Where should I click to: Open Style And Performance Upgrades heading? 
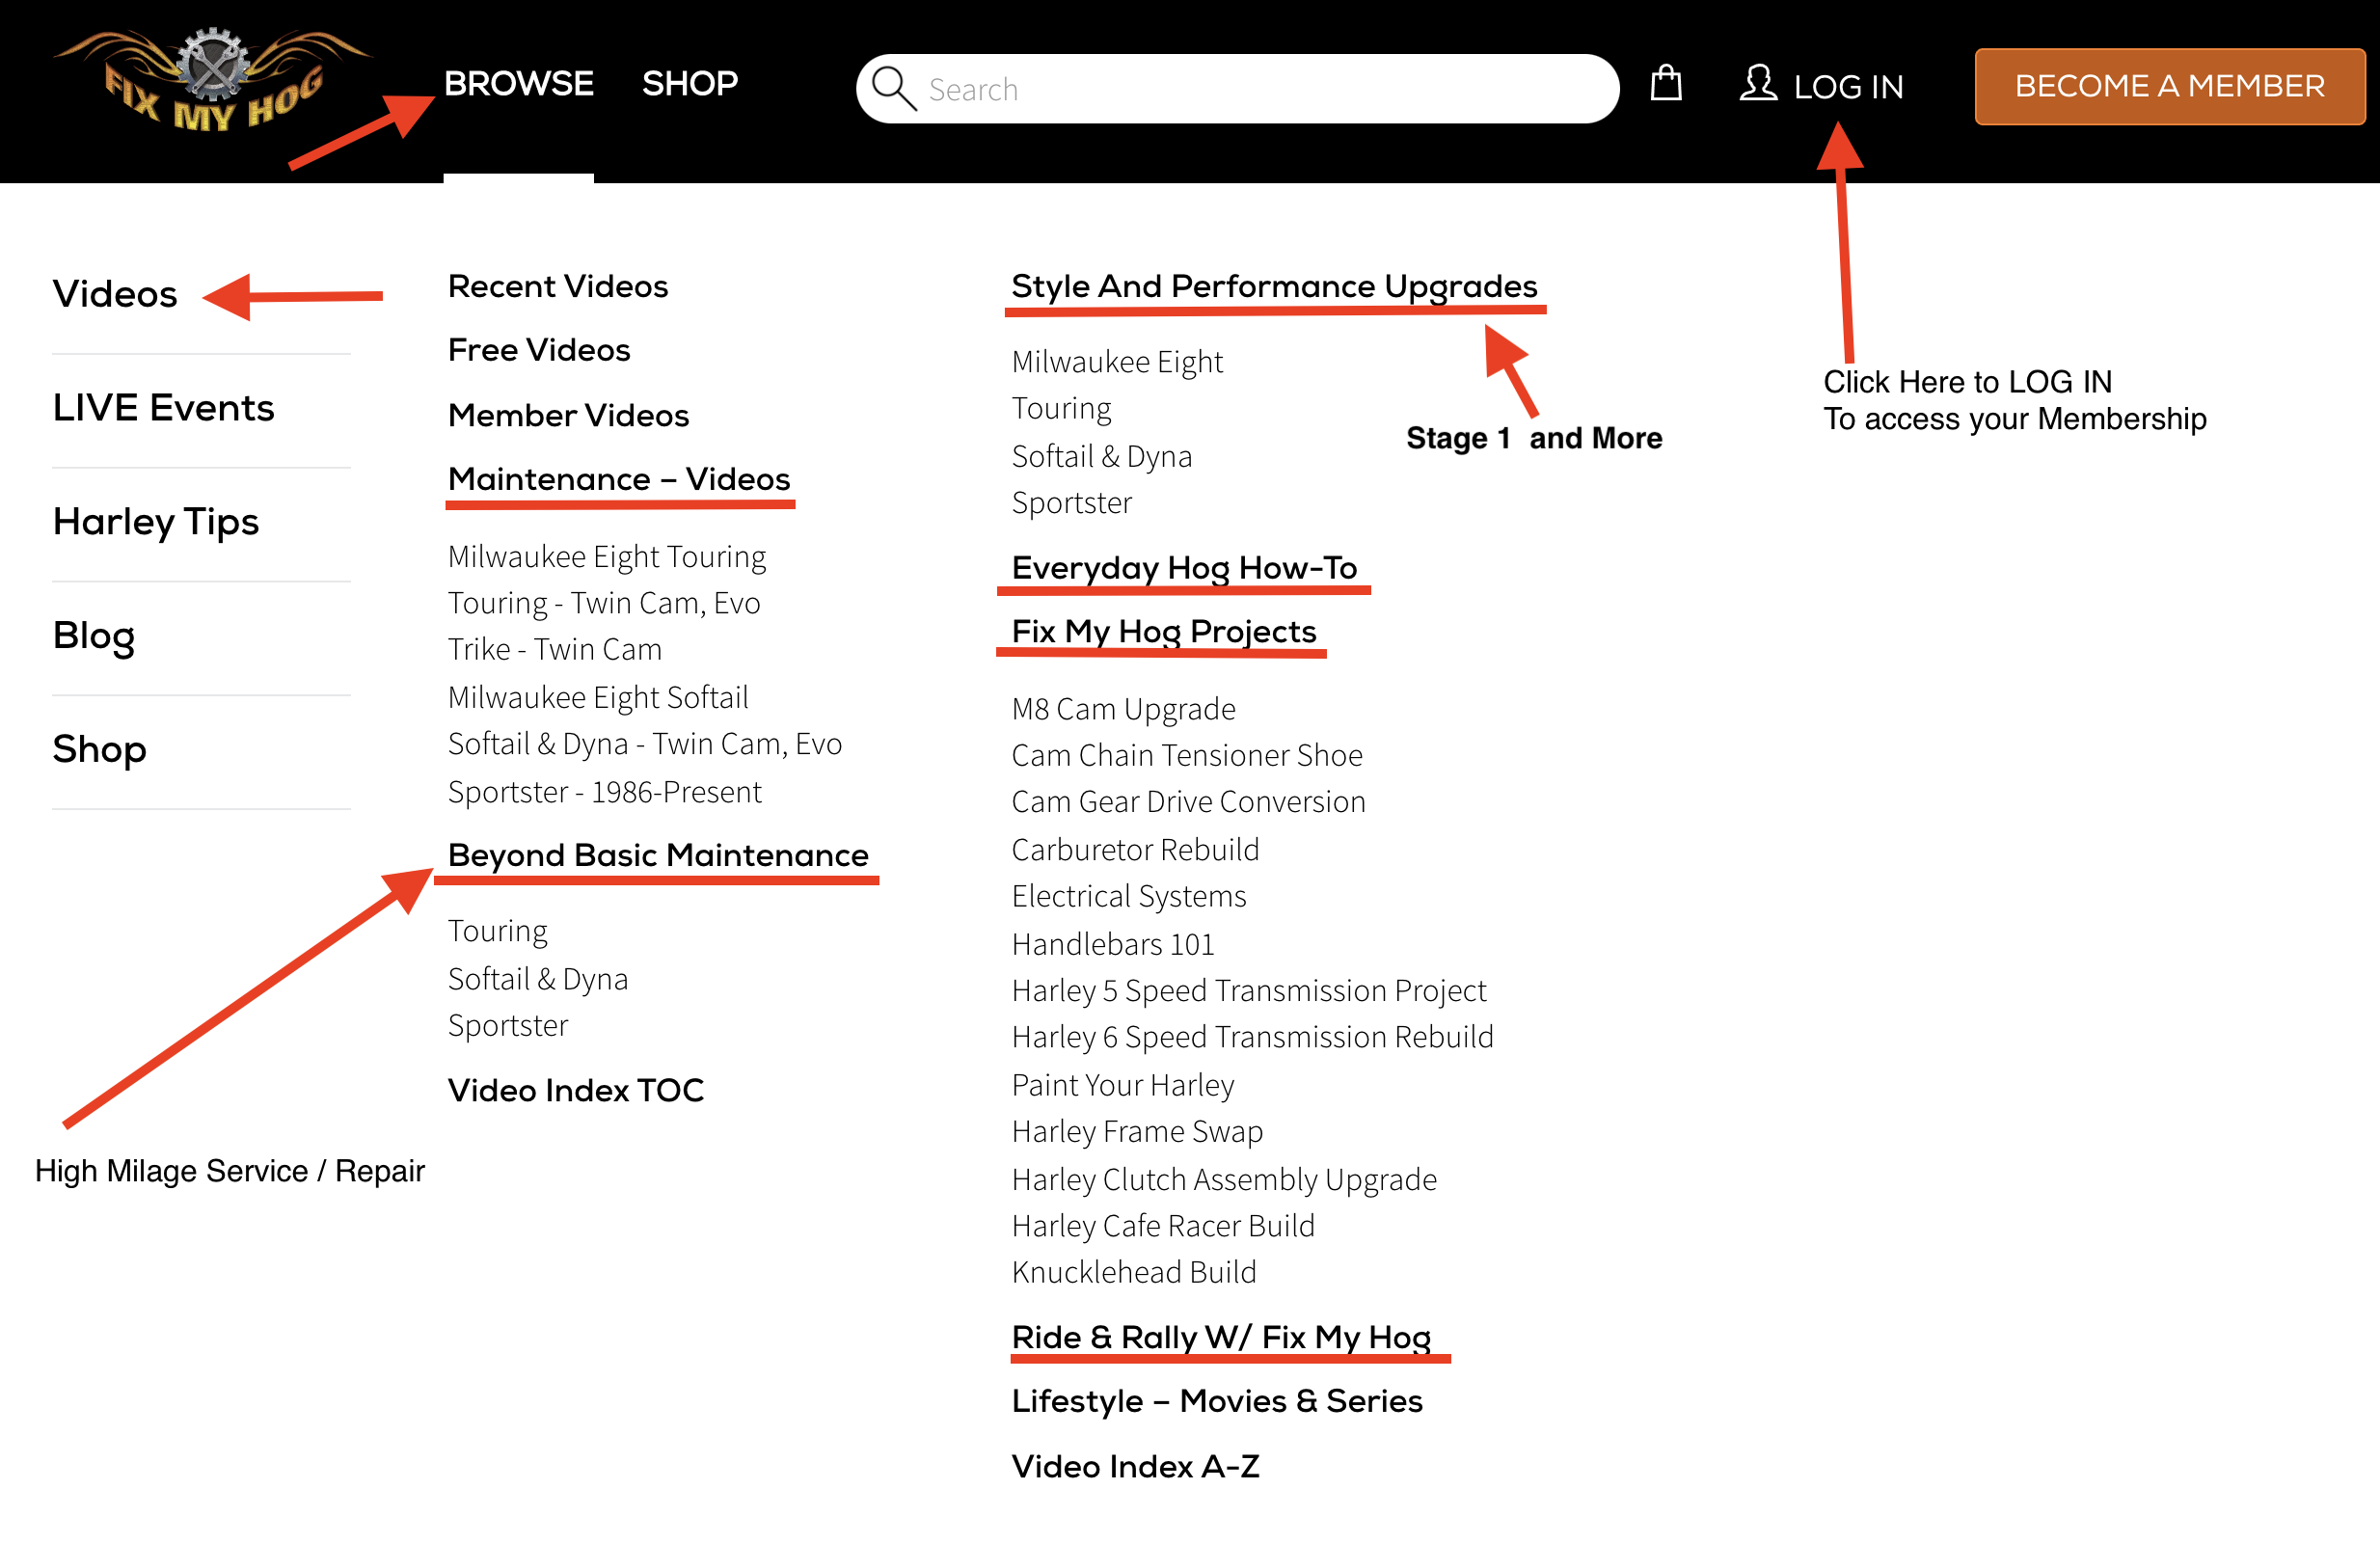click(1274, 287)
